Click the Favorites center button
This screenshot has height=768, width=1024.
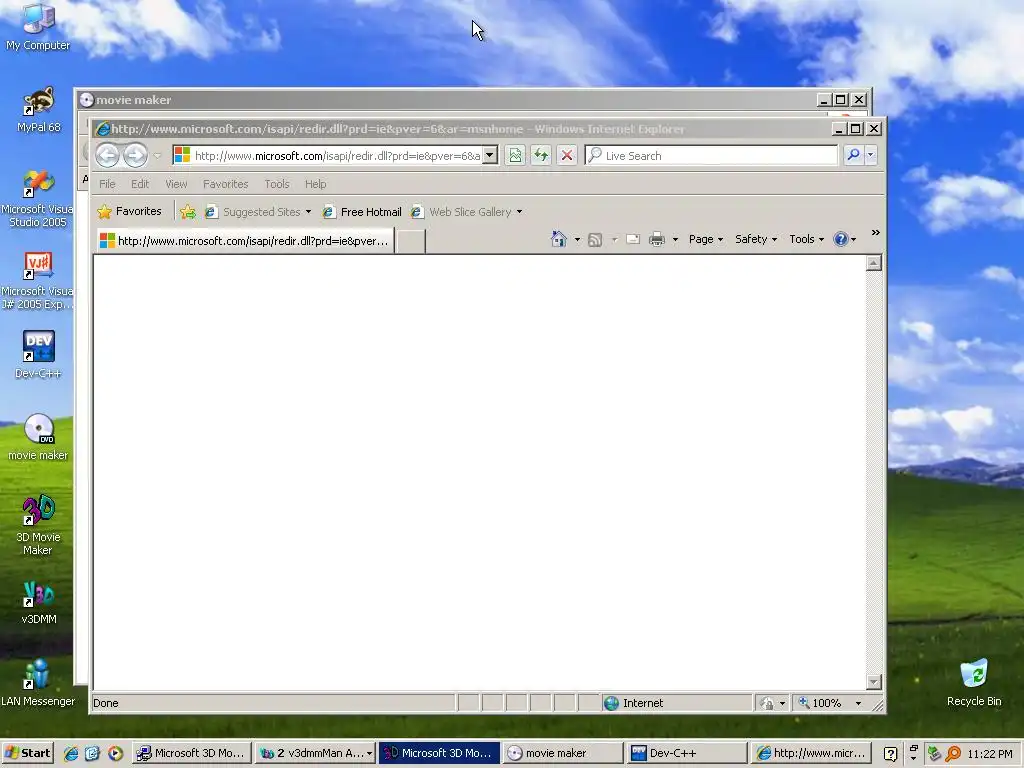pos(129,212)
